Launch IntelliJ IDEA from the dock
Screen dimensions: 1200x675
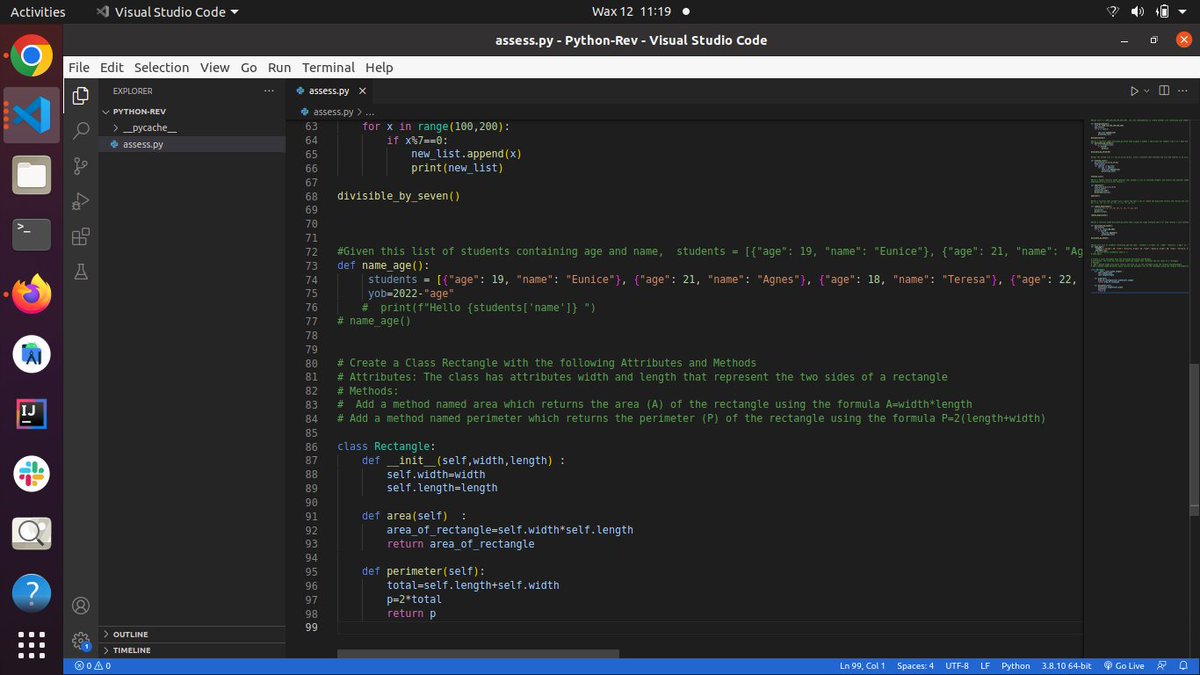click(x=31, y=413)
